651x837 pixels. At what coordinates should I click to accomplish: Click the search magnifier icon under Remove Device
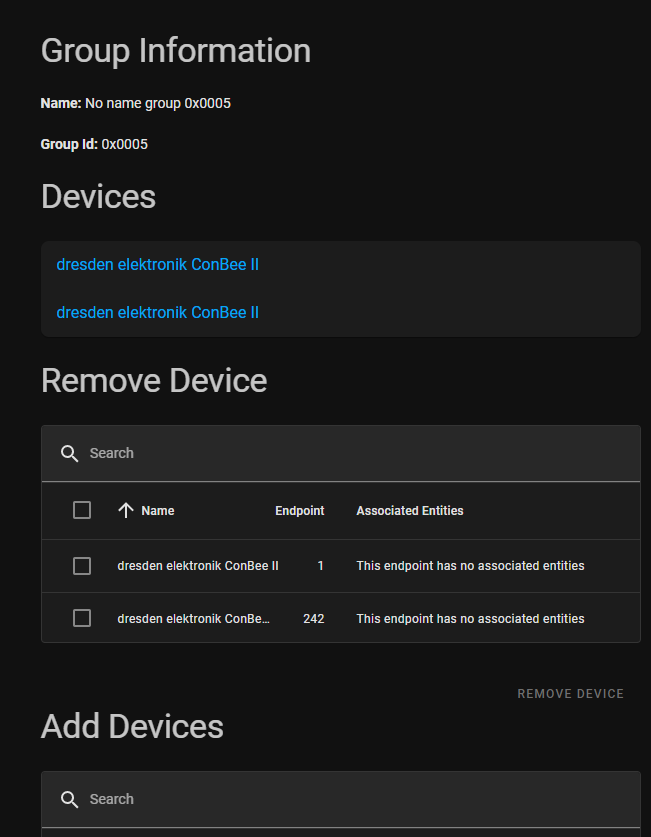click(69, 453)
